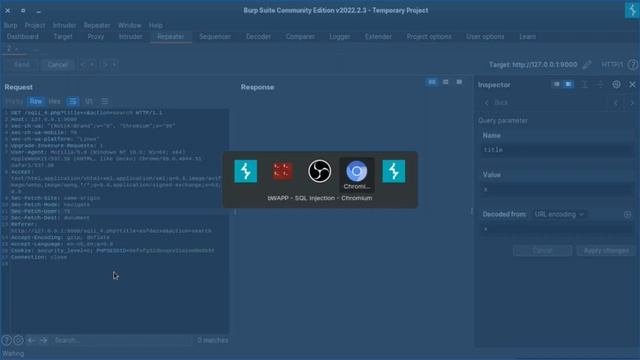The width and height of the screenshot is (640, 360).
Task: Toggle Request pretty-print actions icon
Action: click(73, 101)
